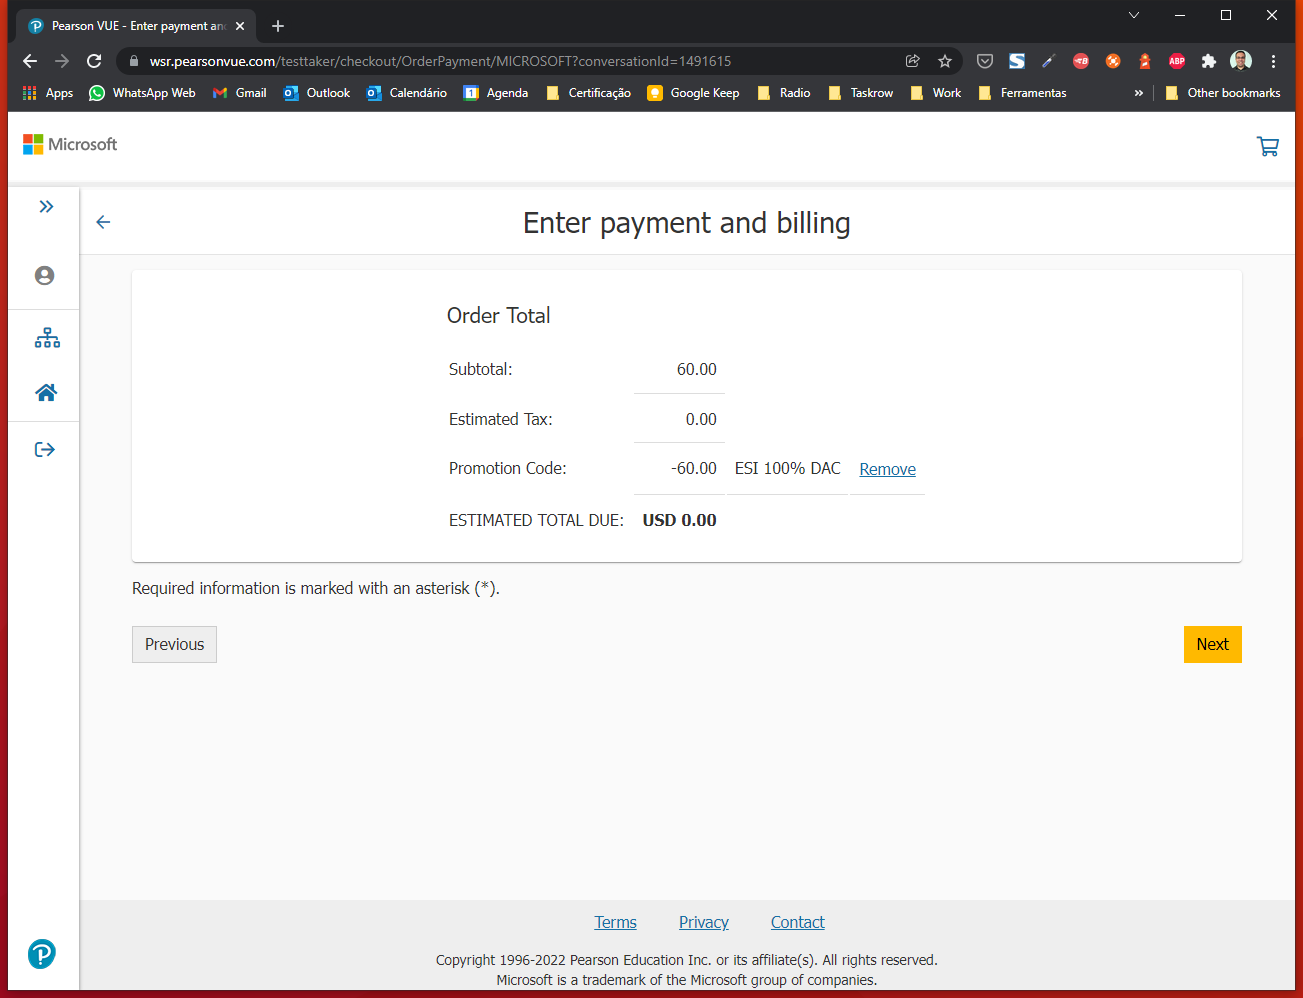The width and height of the screenshot is (1303, 998).
Task: Click the Microsoft logo in header
Action: coord(70,145)
